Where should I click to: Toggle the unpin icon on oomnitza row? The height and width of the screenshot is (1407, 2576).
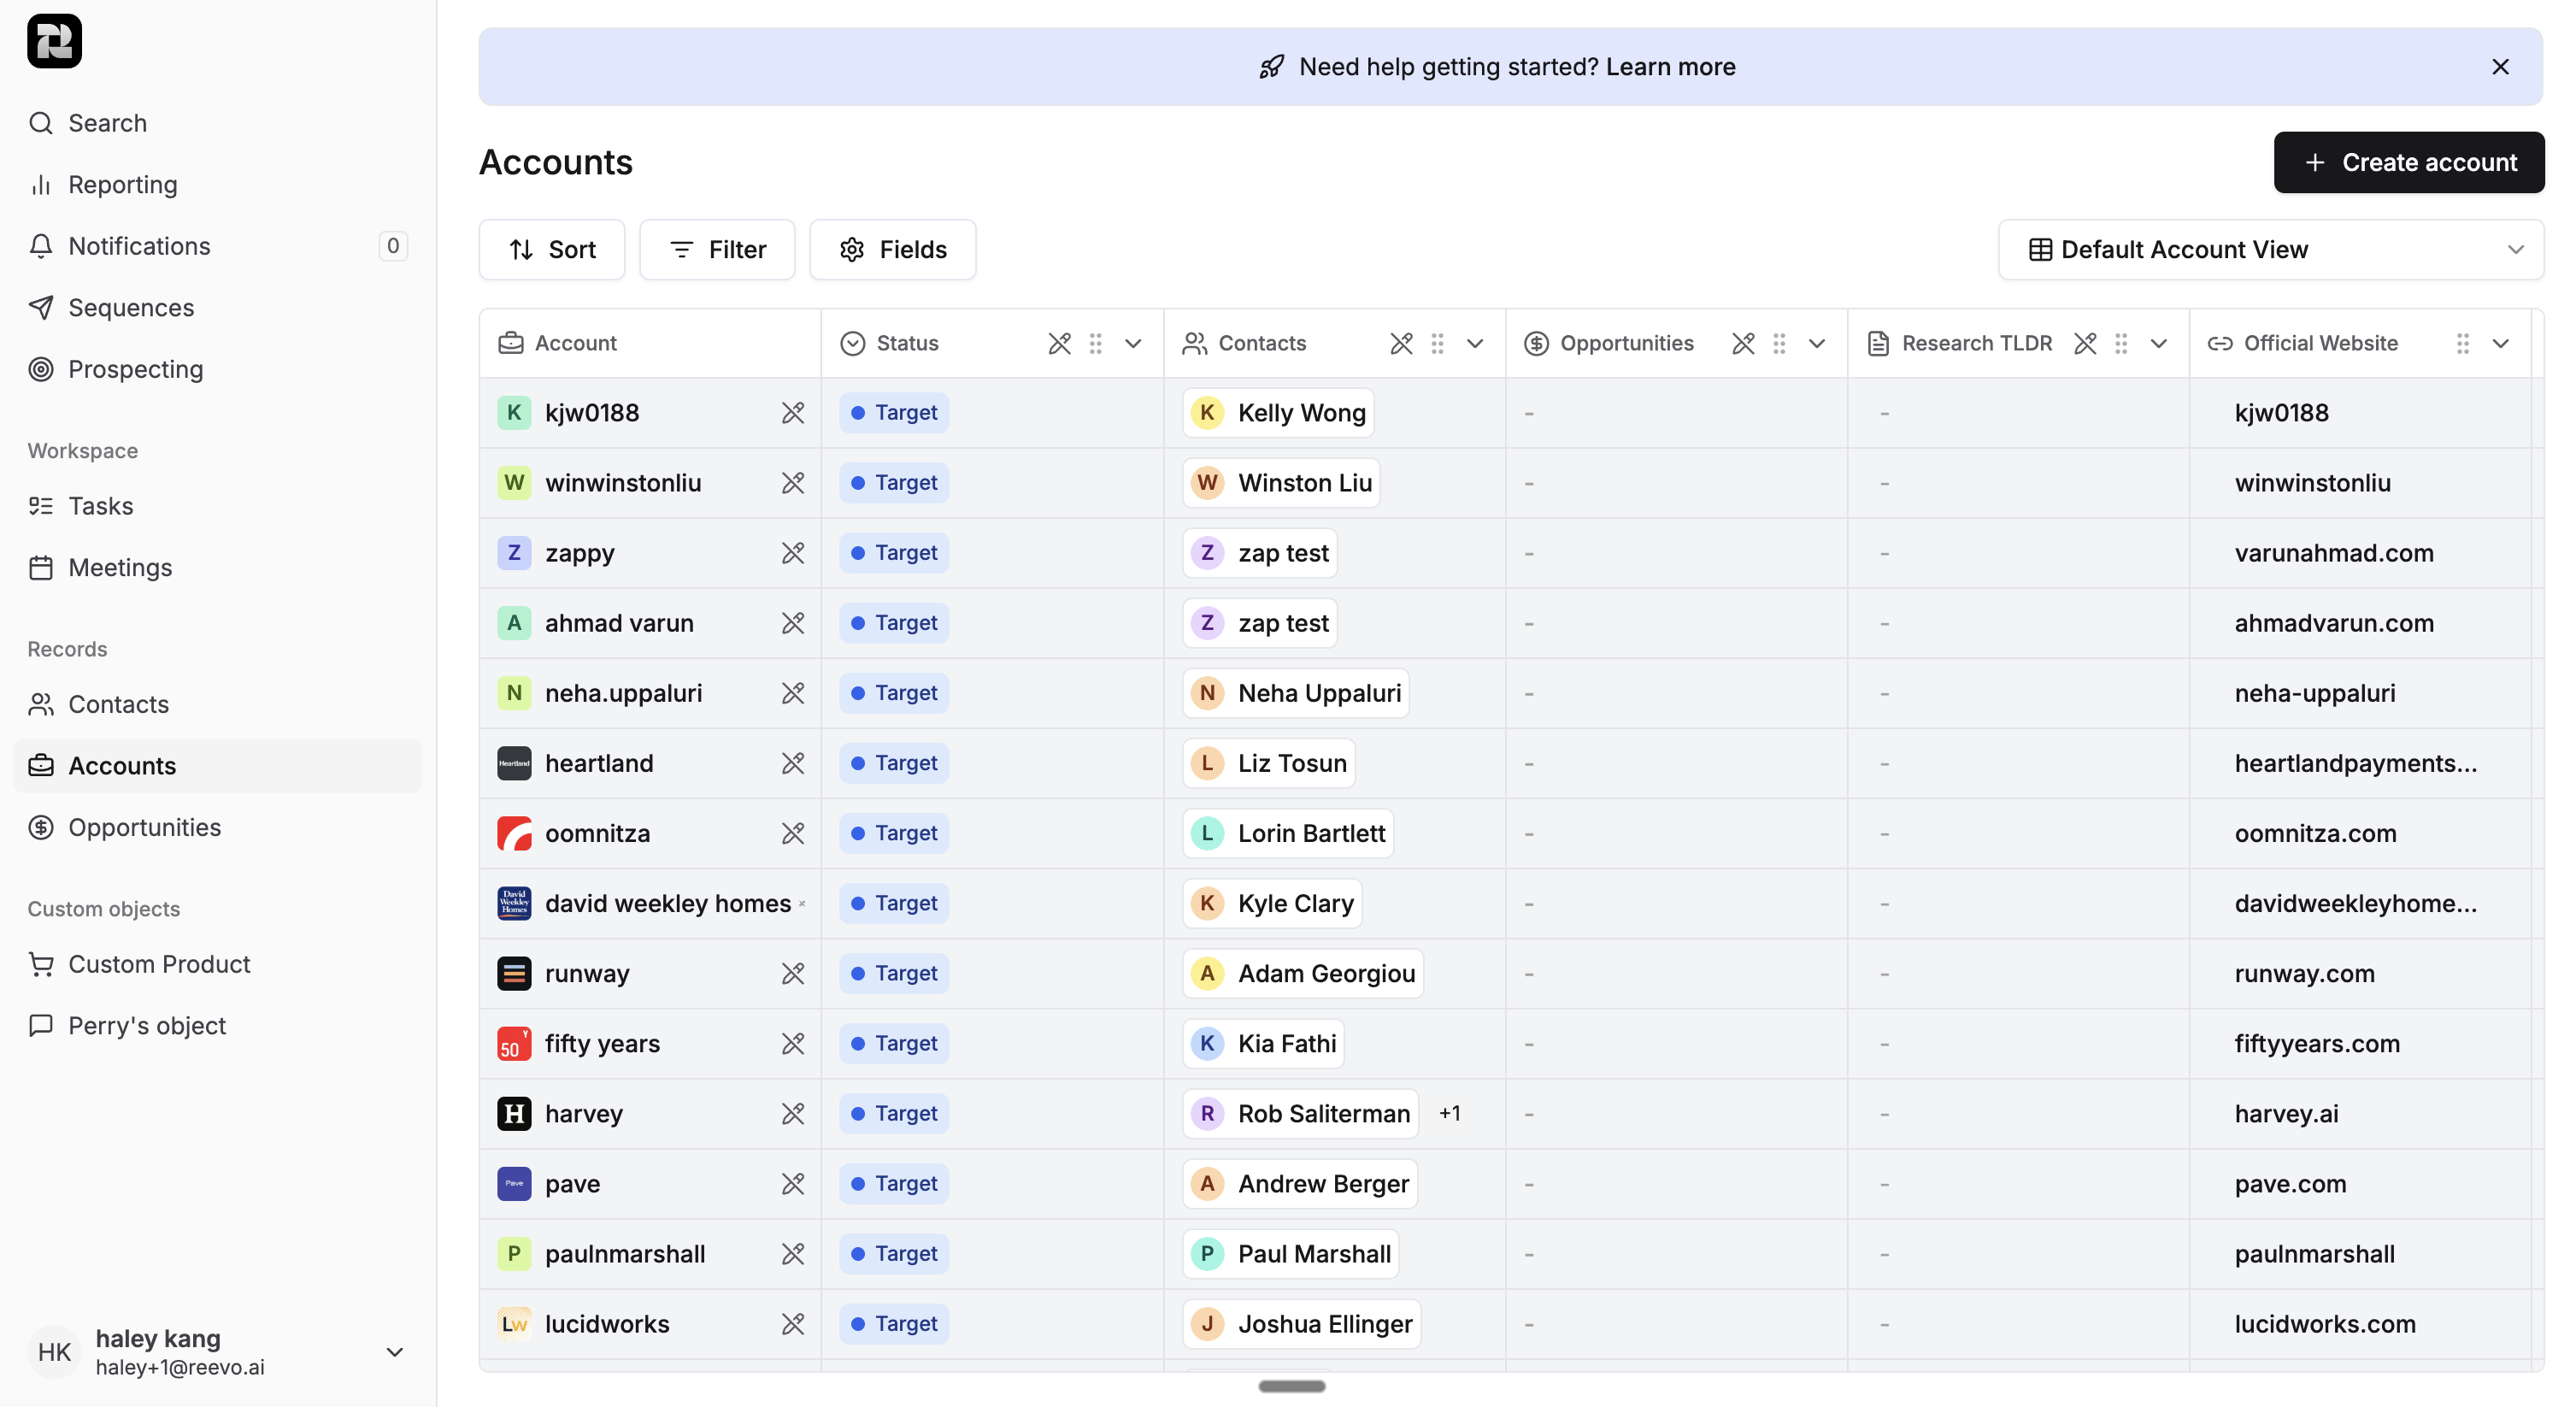coord(793,833)
